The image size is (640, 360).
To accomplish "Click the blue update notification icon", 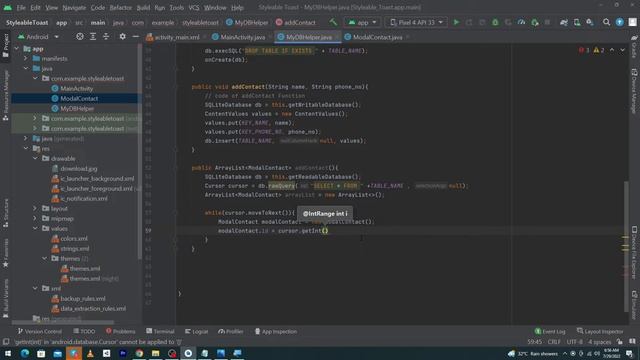I will tap(620, 22).
